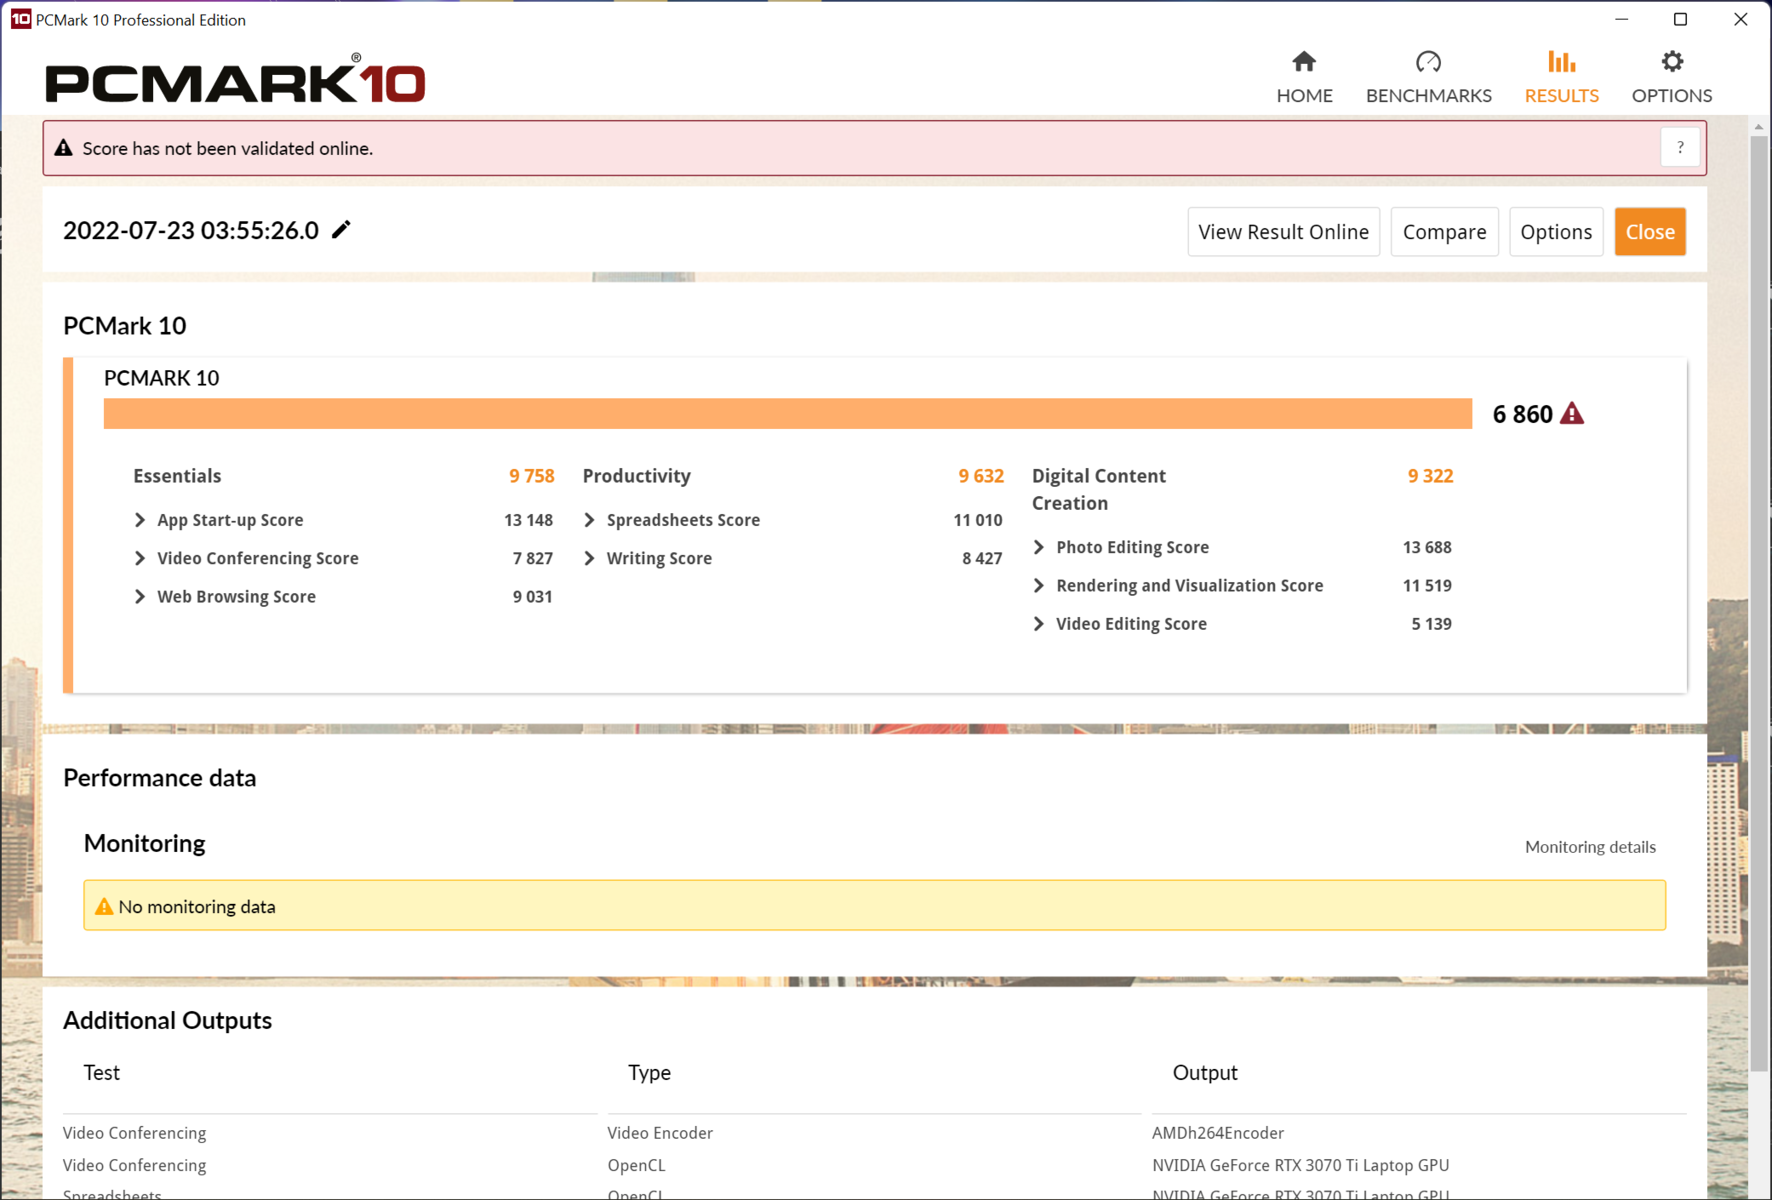Click the vertical scrollbar on the right
The height and width of the screenshot is (1200, 1772).
tap(1758, 600)
